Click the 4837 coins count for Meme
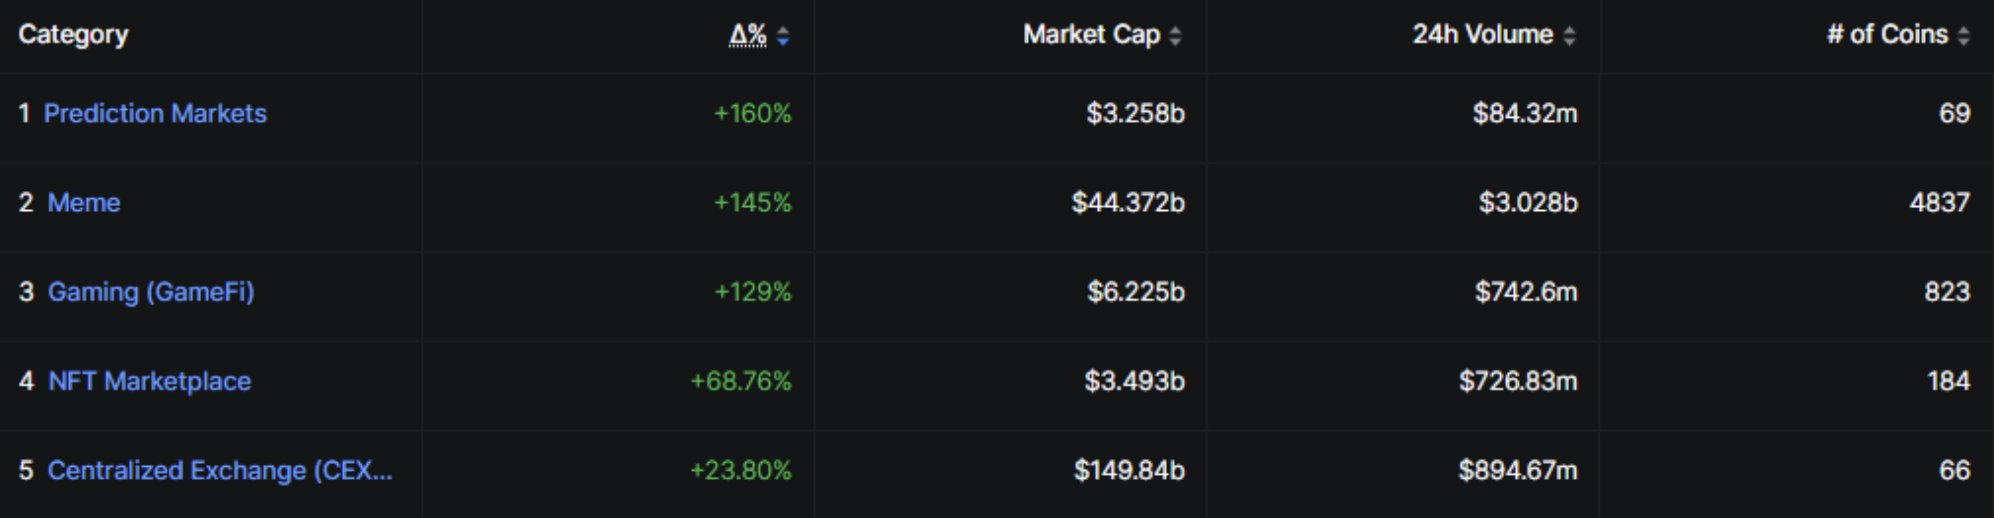 click(x=1939, y=202)
